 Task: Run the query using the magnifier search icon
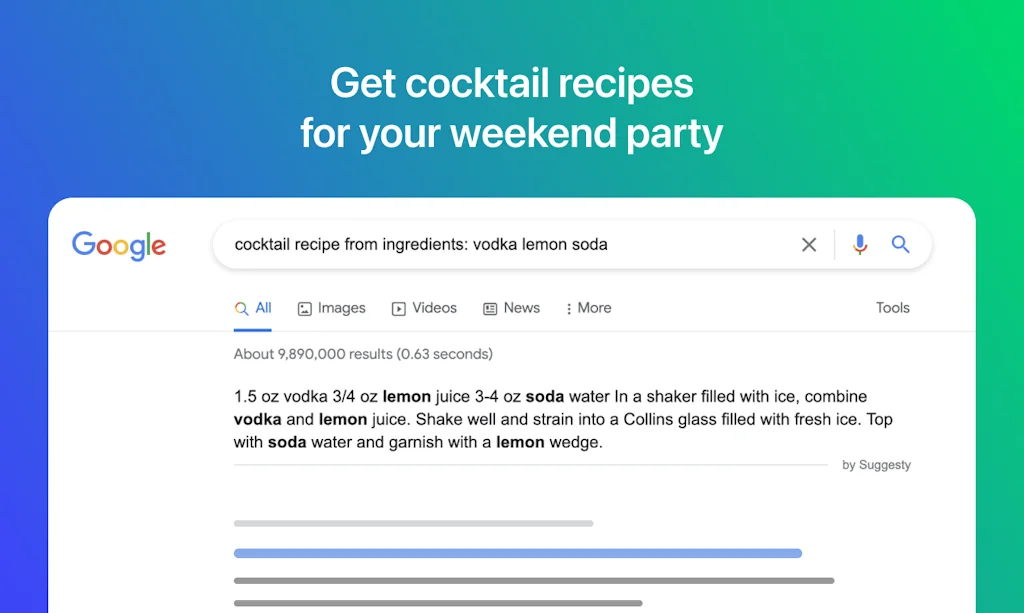(x=900, y=244)
